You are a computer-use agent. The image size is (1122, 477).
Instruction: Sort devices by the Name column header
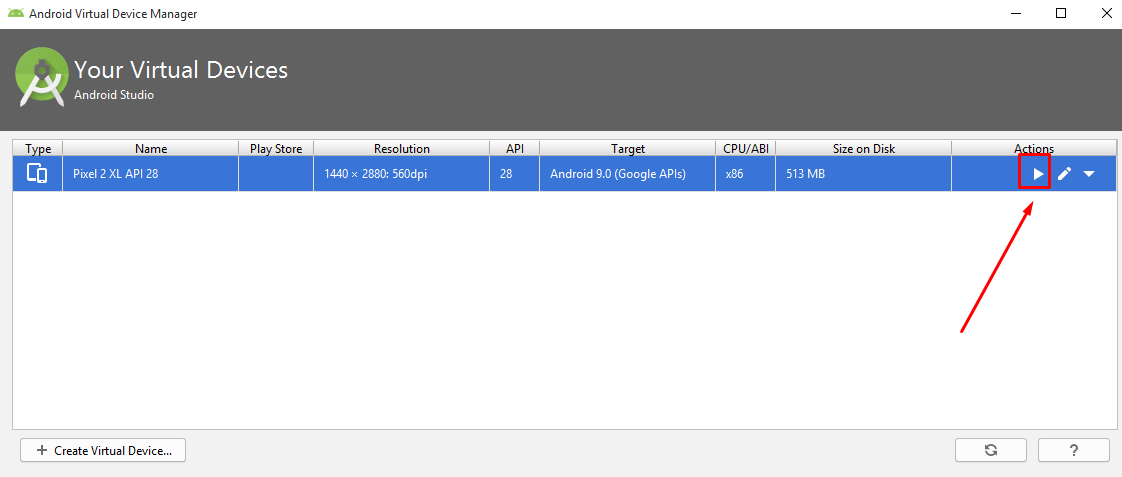150,148
